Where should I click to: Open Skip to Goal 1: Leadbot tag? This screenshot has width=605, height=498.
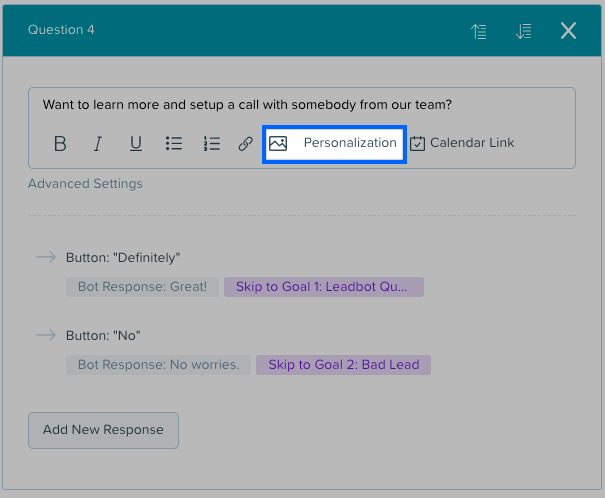324,287
